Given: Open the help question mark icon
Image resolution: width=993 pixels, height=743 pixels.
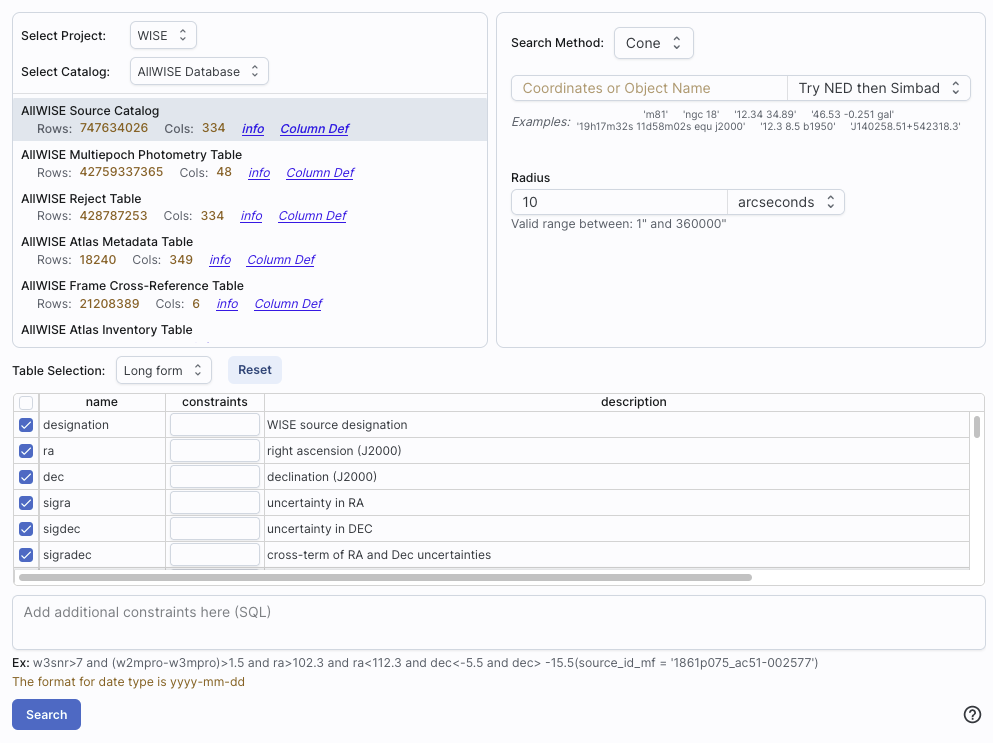Looking at the screenshot, I should (972, 714).
